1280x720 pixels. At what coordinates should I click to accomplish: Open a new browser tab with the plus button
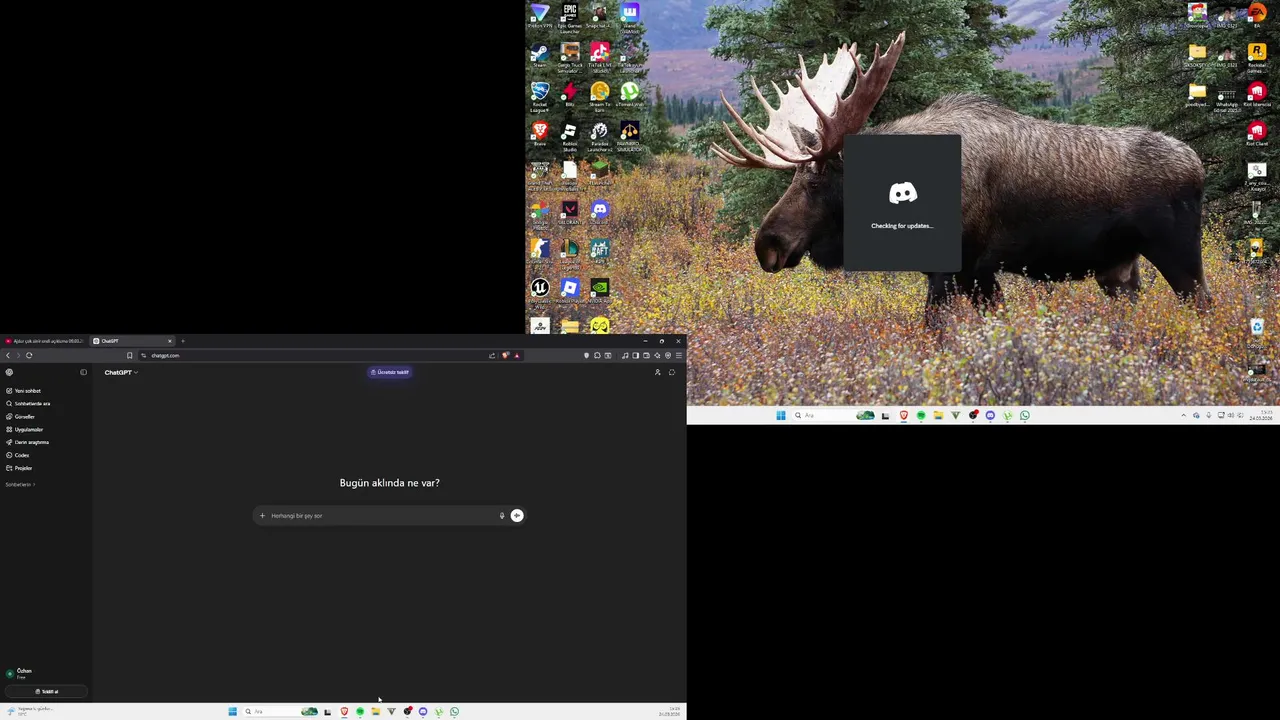[x=183, y=341]
